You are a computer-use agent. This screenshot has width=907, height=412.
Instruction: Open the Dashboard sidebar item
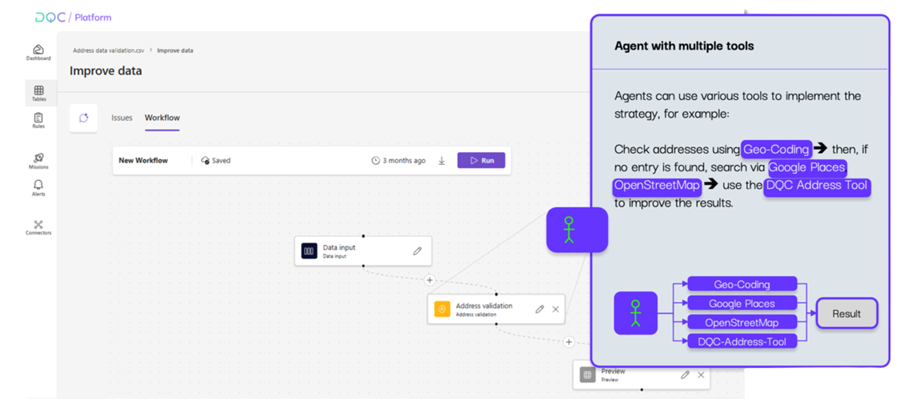tap(38, 52)
